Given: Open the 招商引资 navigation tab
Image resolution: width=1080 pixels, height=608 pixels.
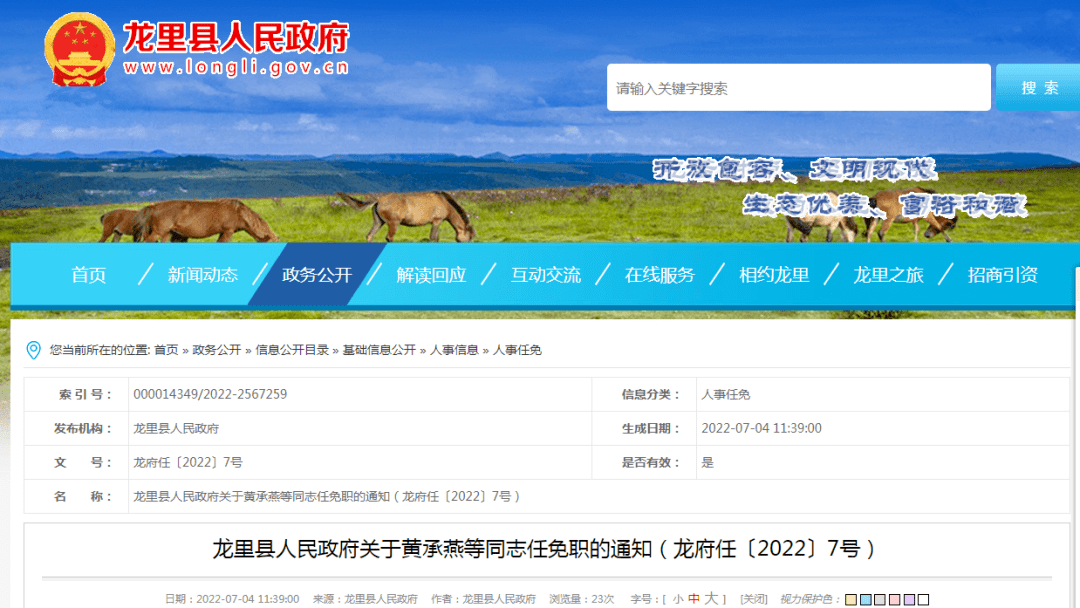Looking at the screenshot, I should pyautogui.click(x=1002, y=275).
